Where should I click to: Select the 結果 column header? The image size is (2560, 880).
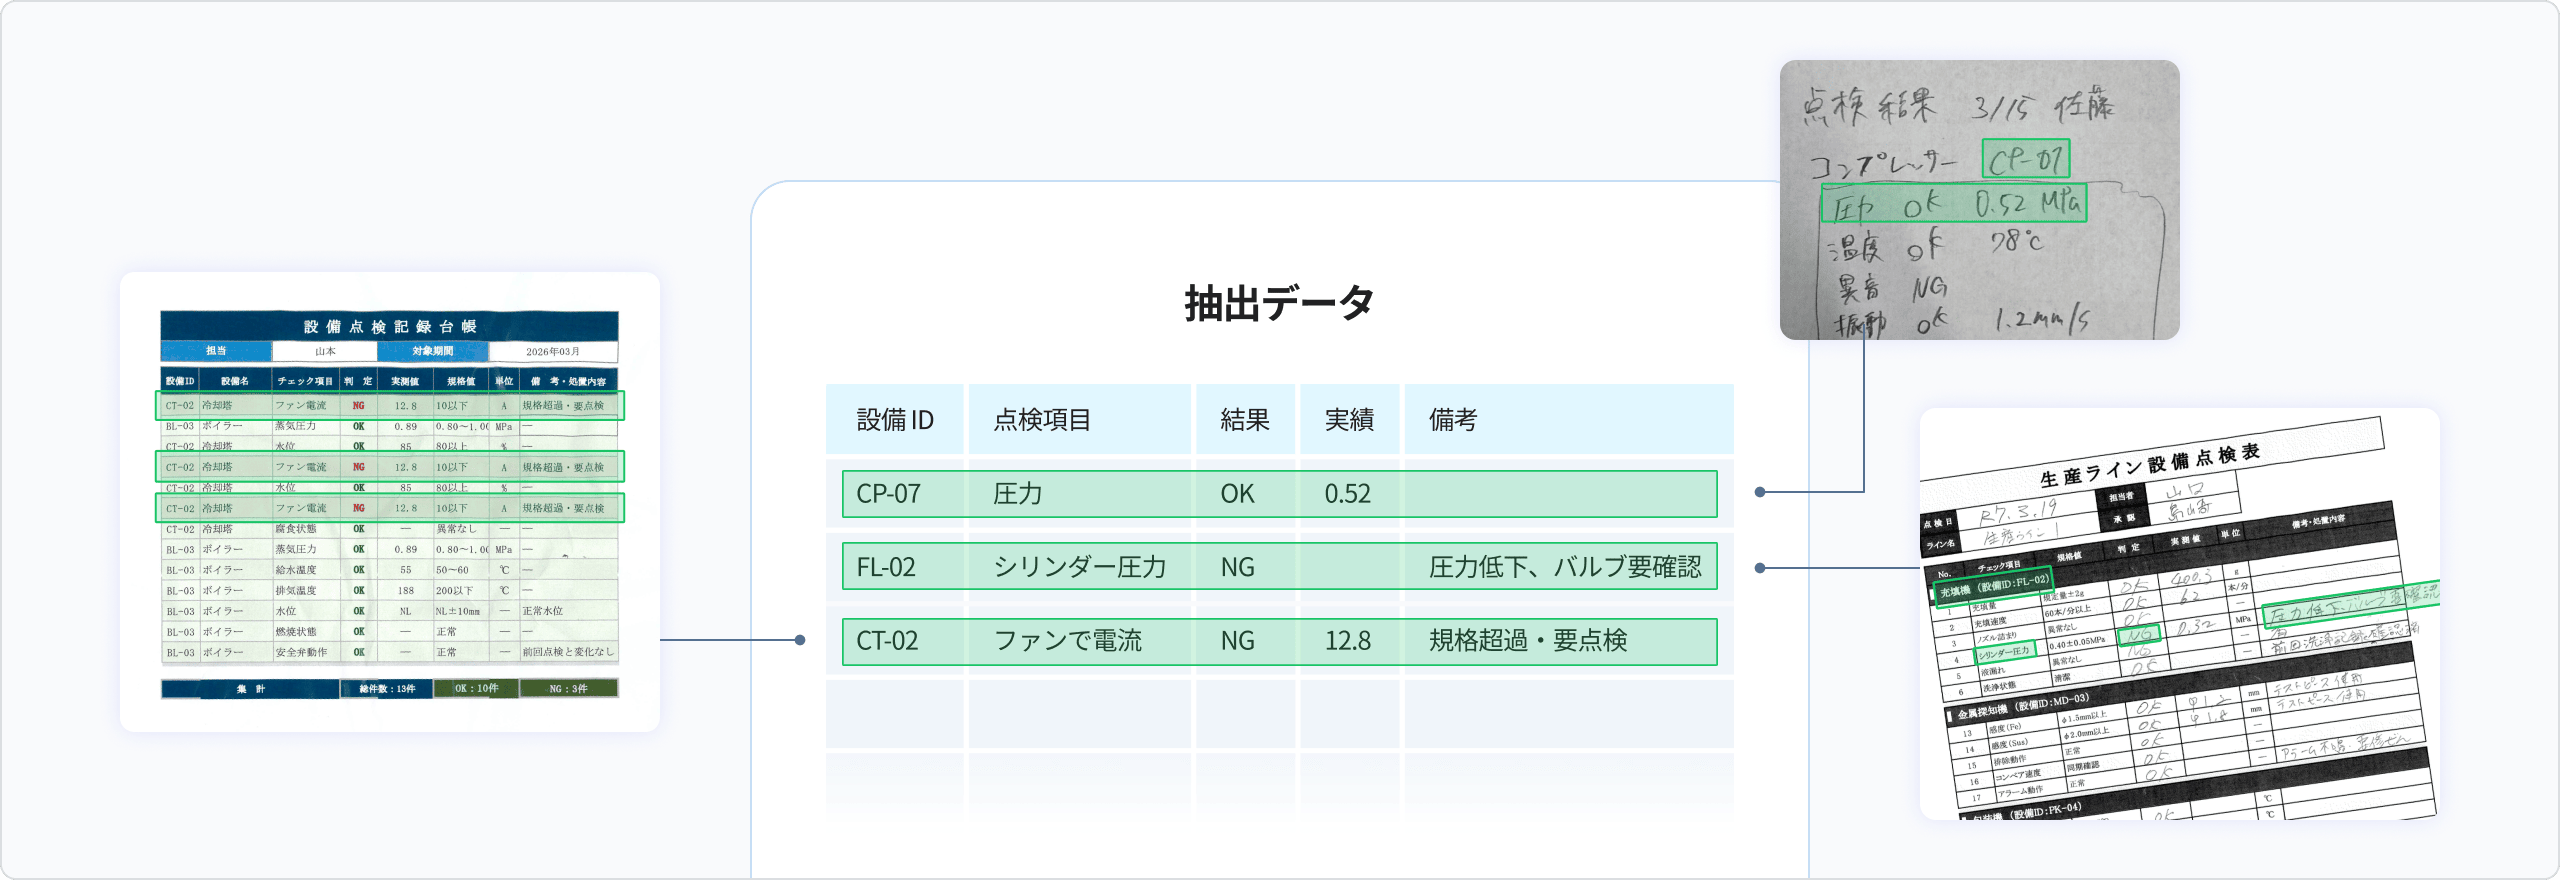1244,420
